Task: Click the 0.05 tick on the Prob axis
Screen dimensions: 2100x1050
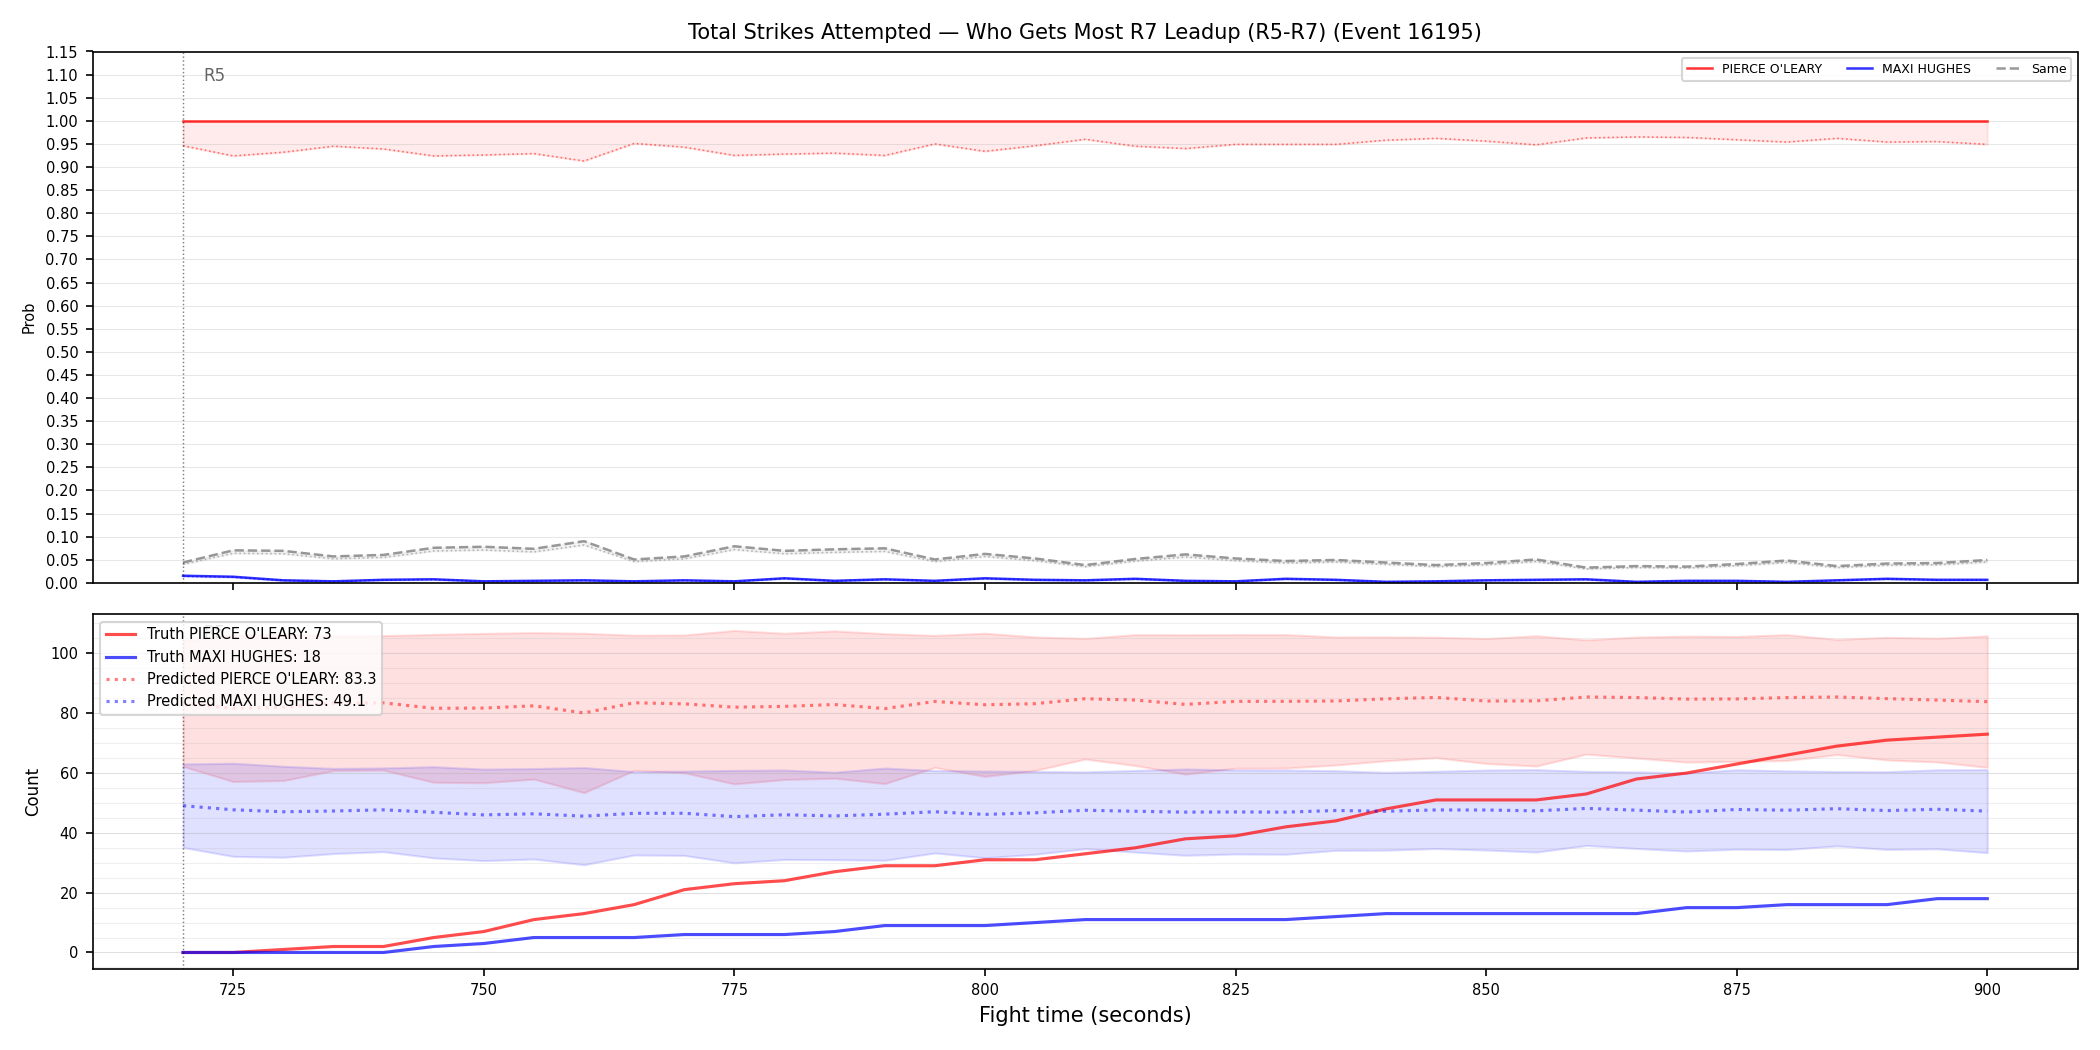Action: click(62, 560)
